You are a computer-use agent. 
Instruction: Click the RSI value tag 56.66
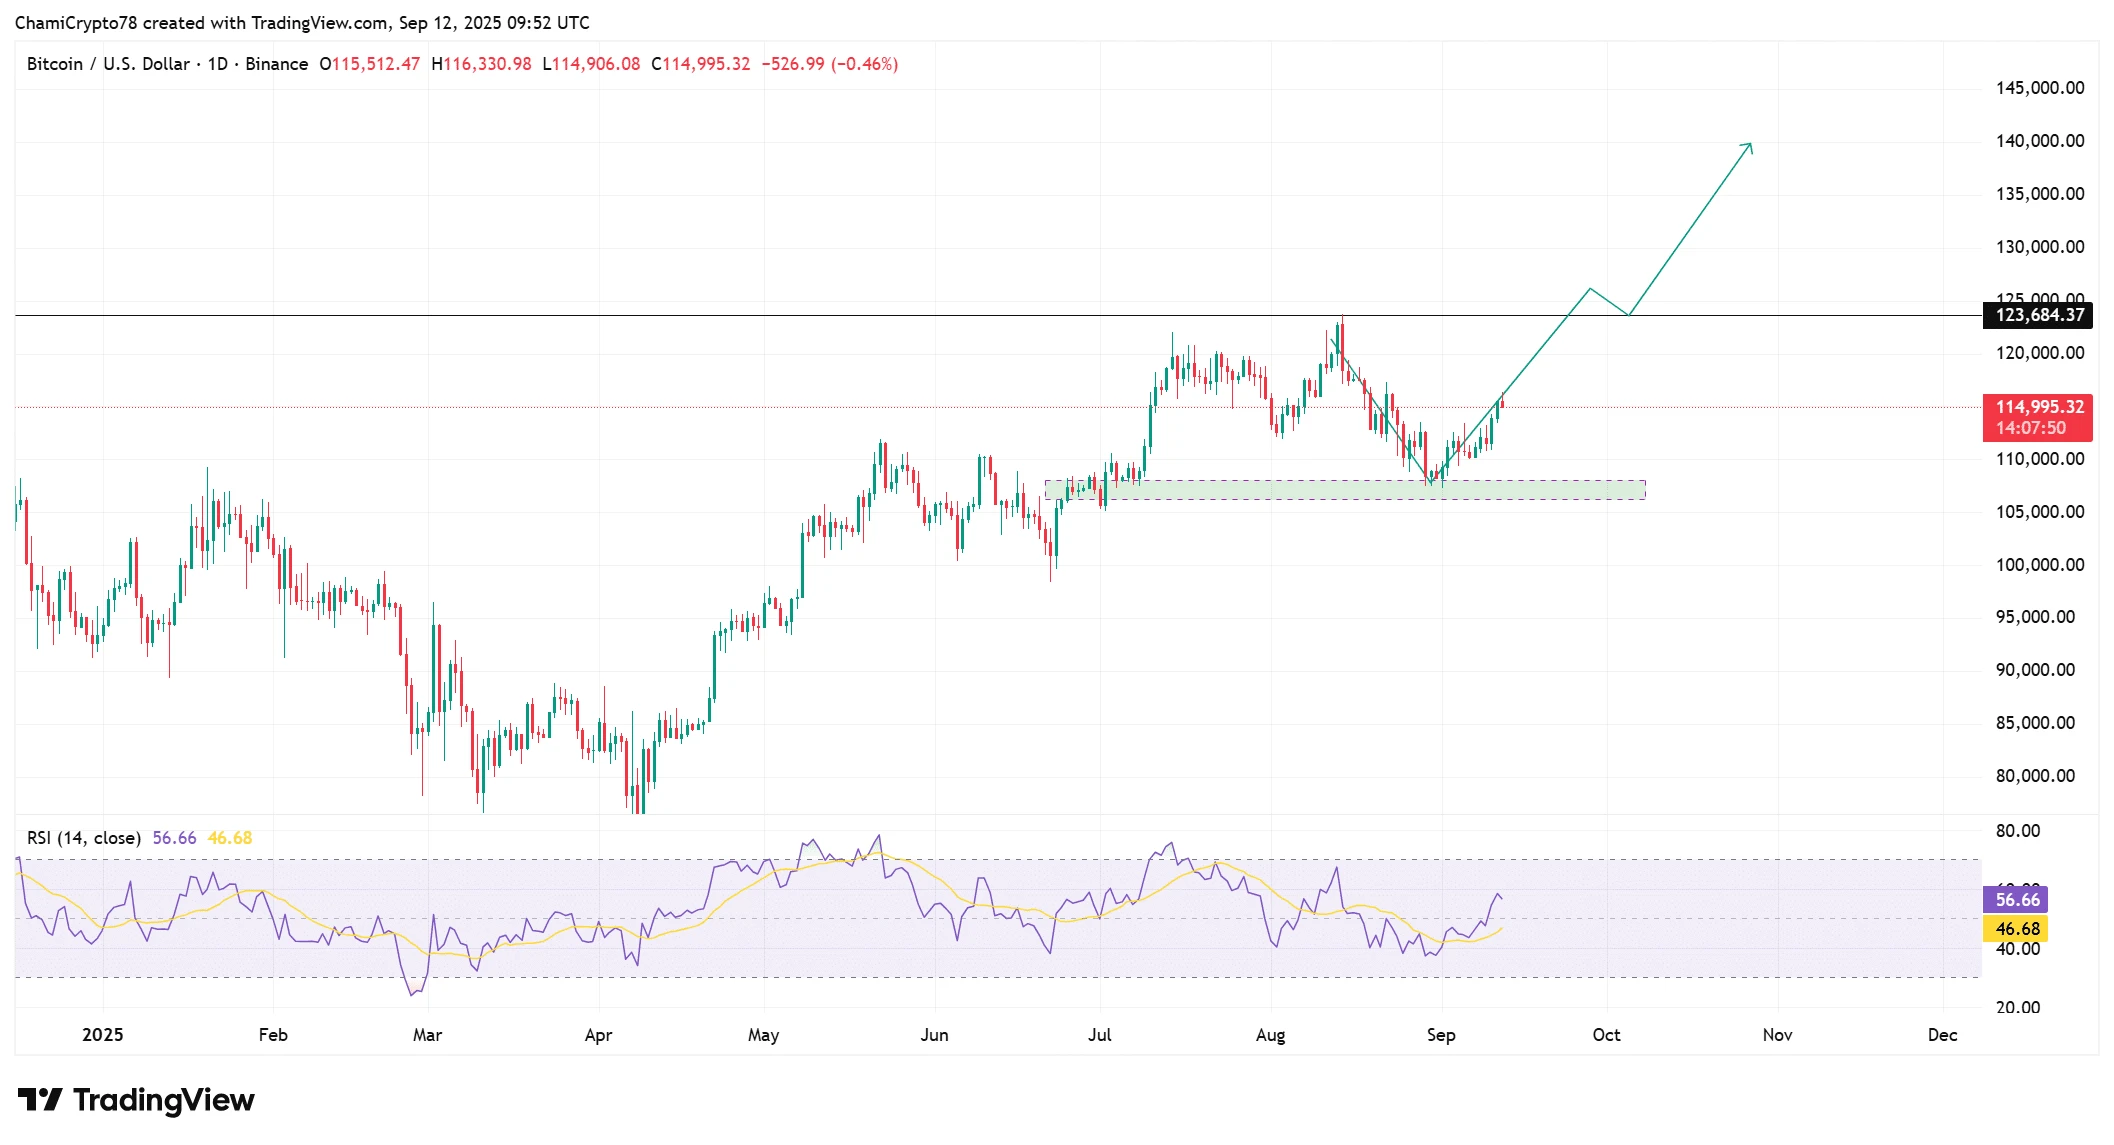click(2016, 900)
